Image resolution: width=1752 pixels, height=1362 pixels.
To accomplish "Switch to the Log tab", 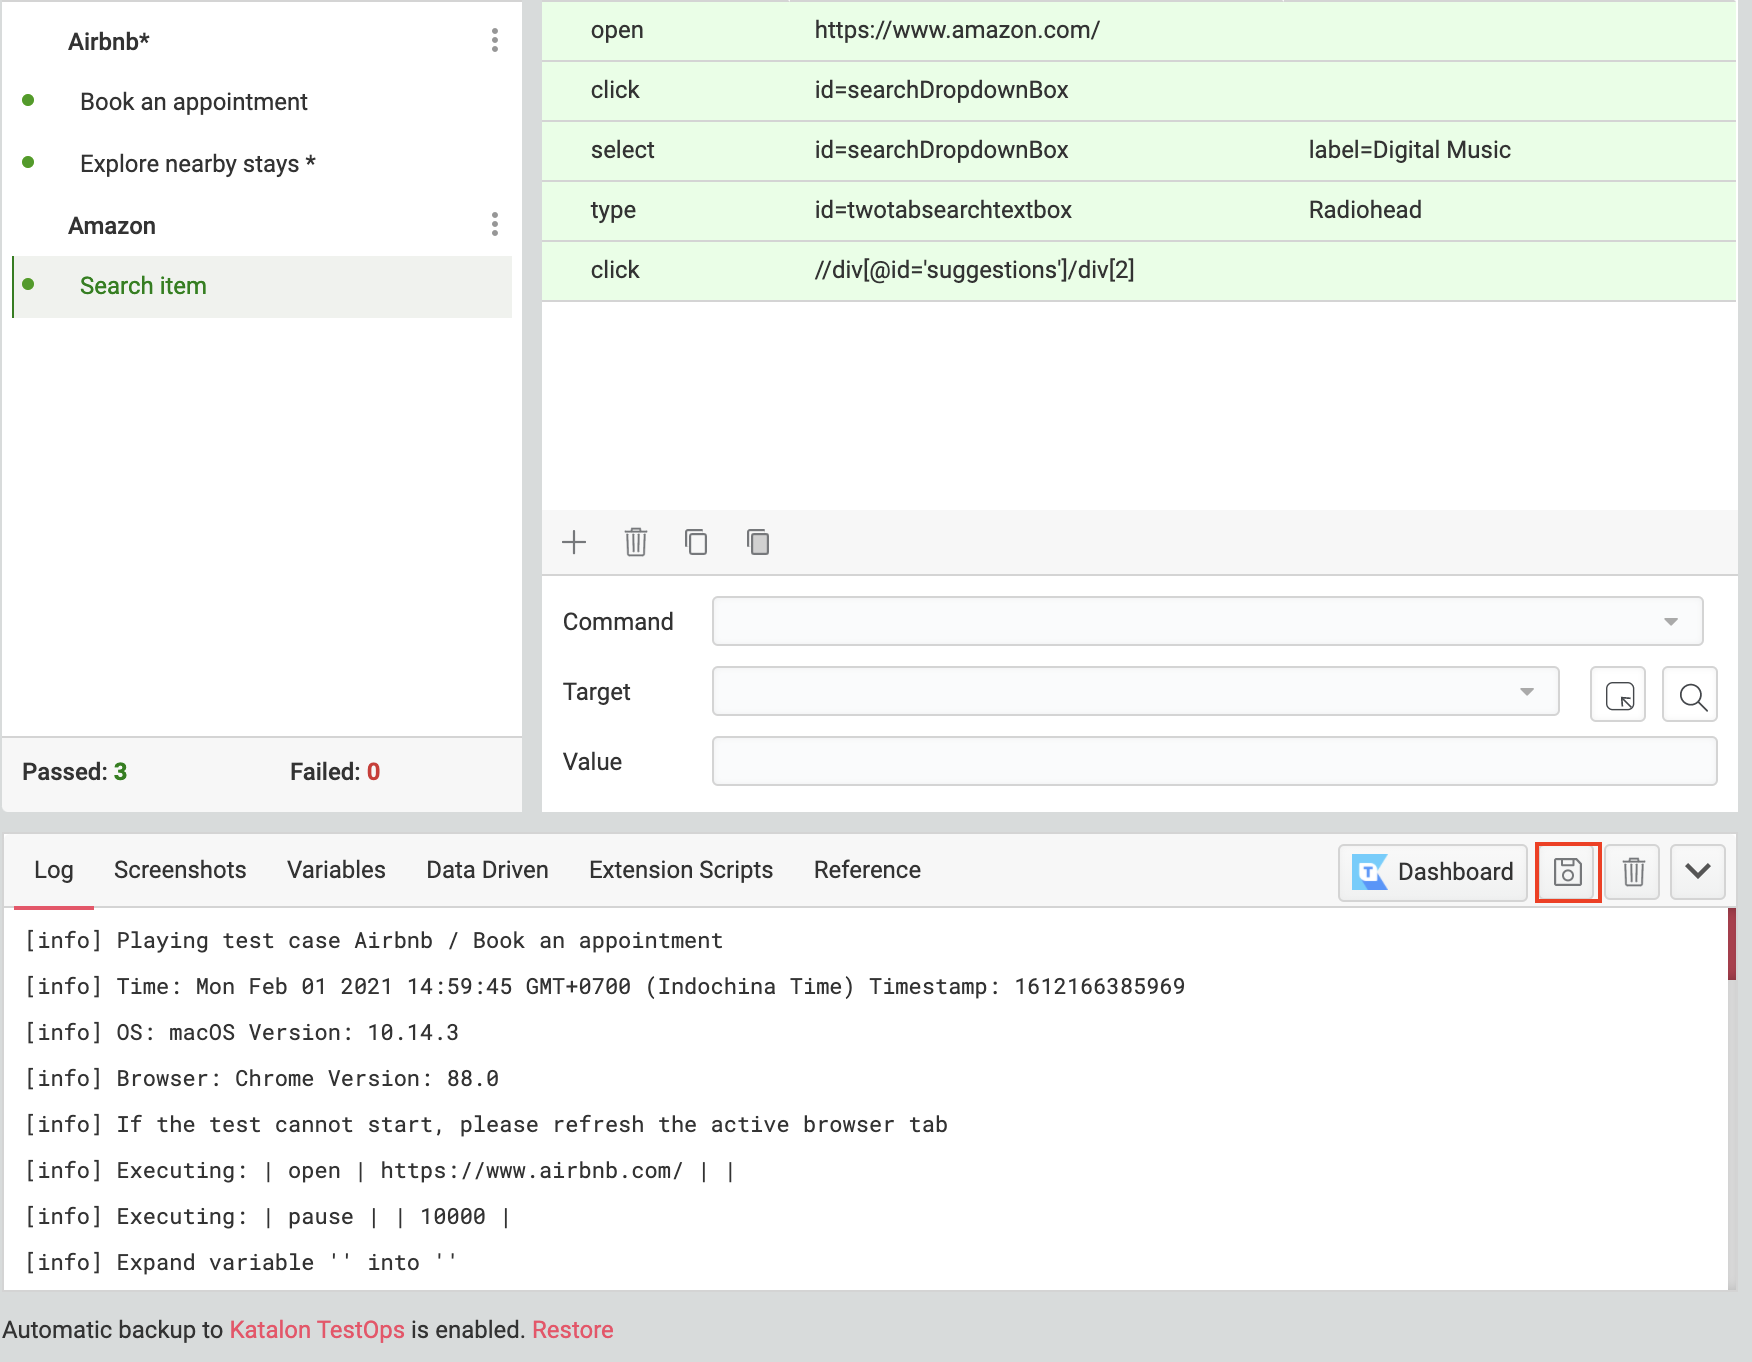I will (54, 870).
